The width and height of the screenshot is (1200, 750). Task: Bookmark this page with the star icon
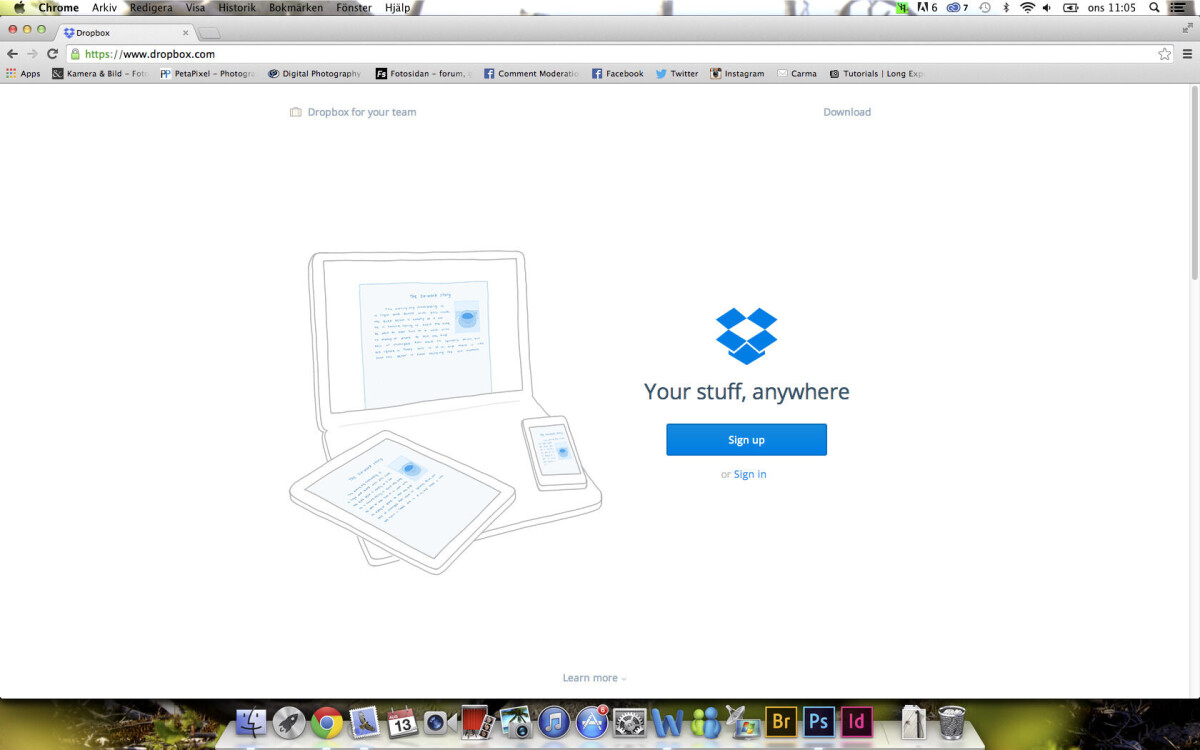pyautogui.click(x=1164, y=54)
